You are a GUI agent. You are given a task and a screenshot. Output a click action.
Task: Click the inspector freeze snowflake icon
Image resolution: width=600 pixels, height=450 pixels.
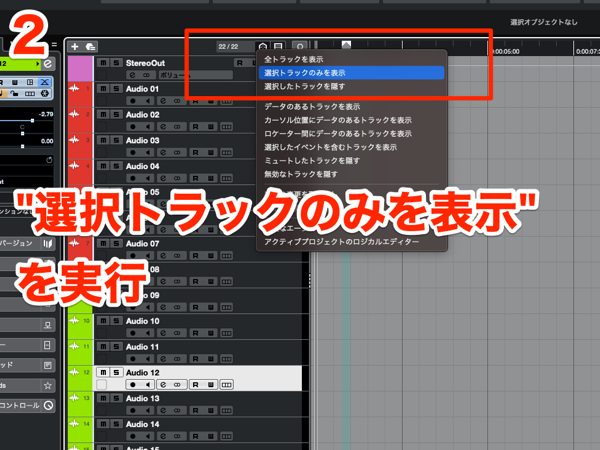click(45, 93)
